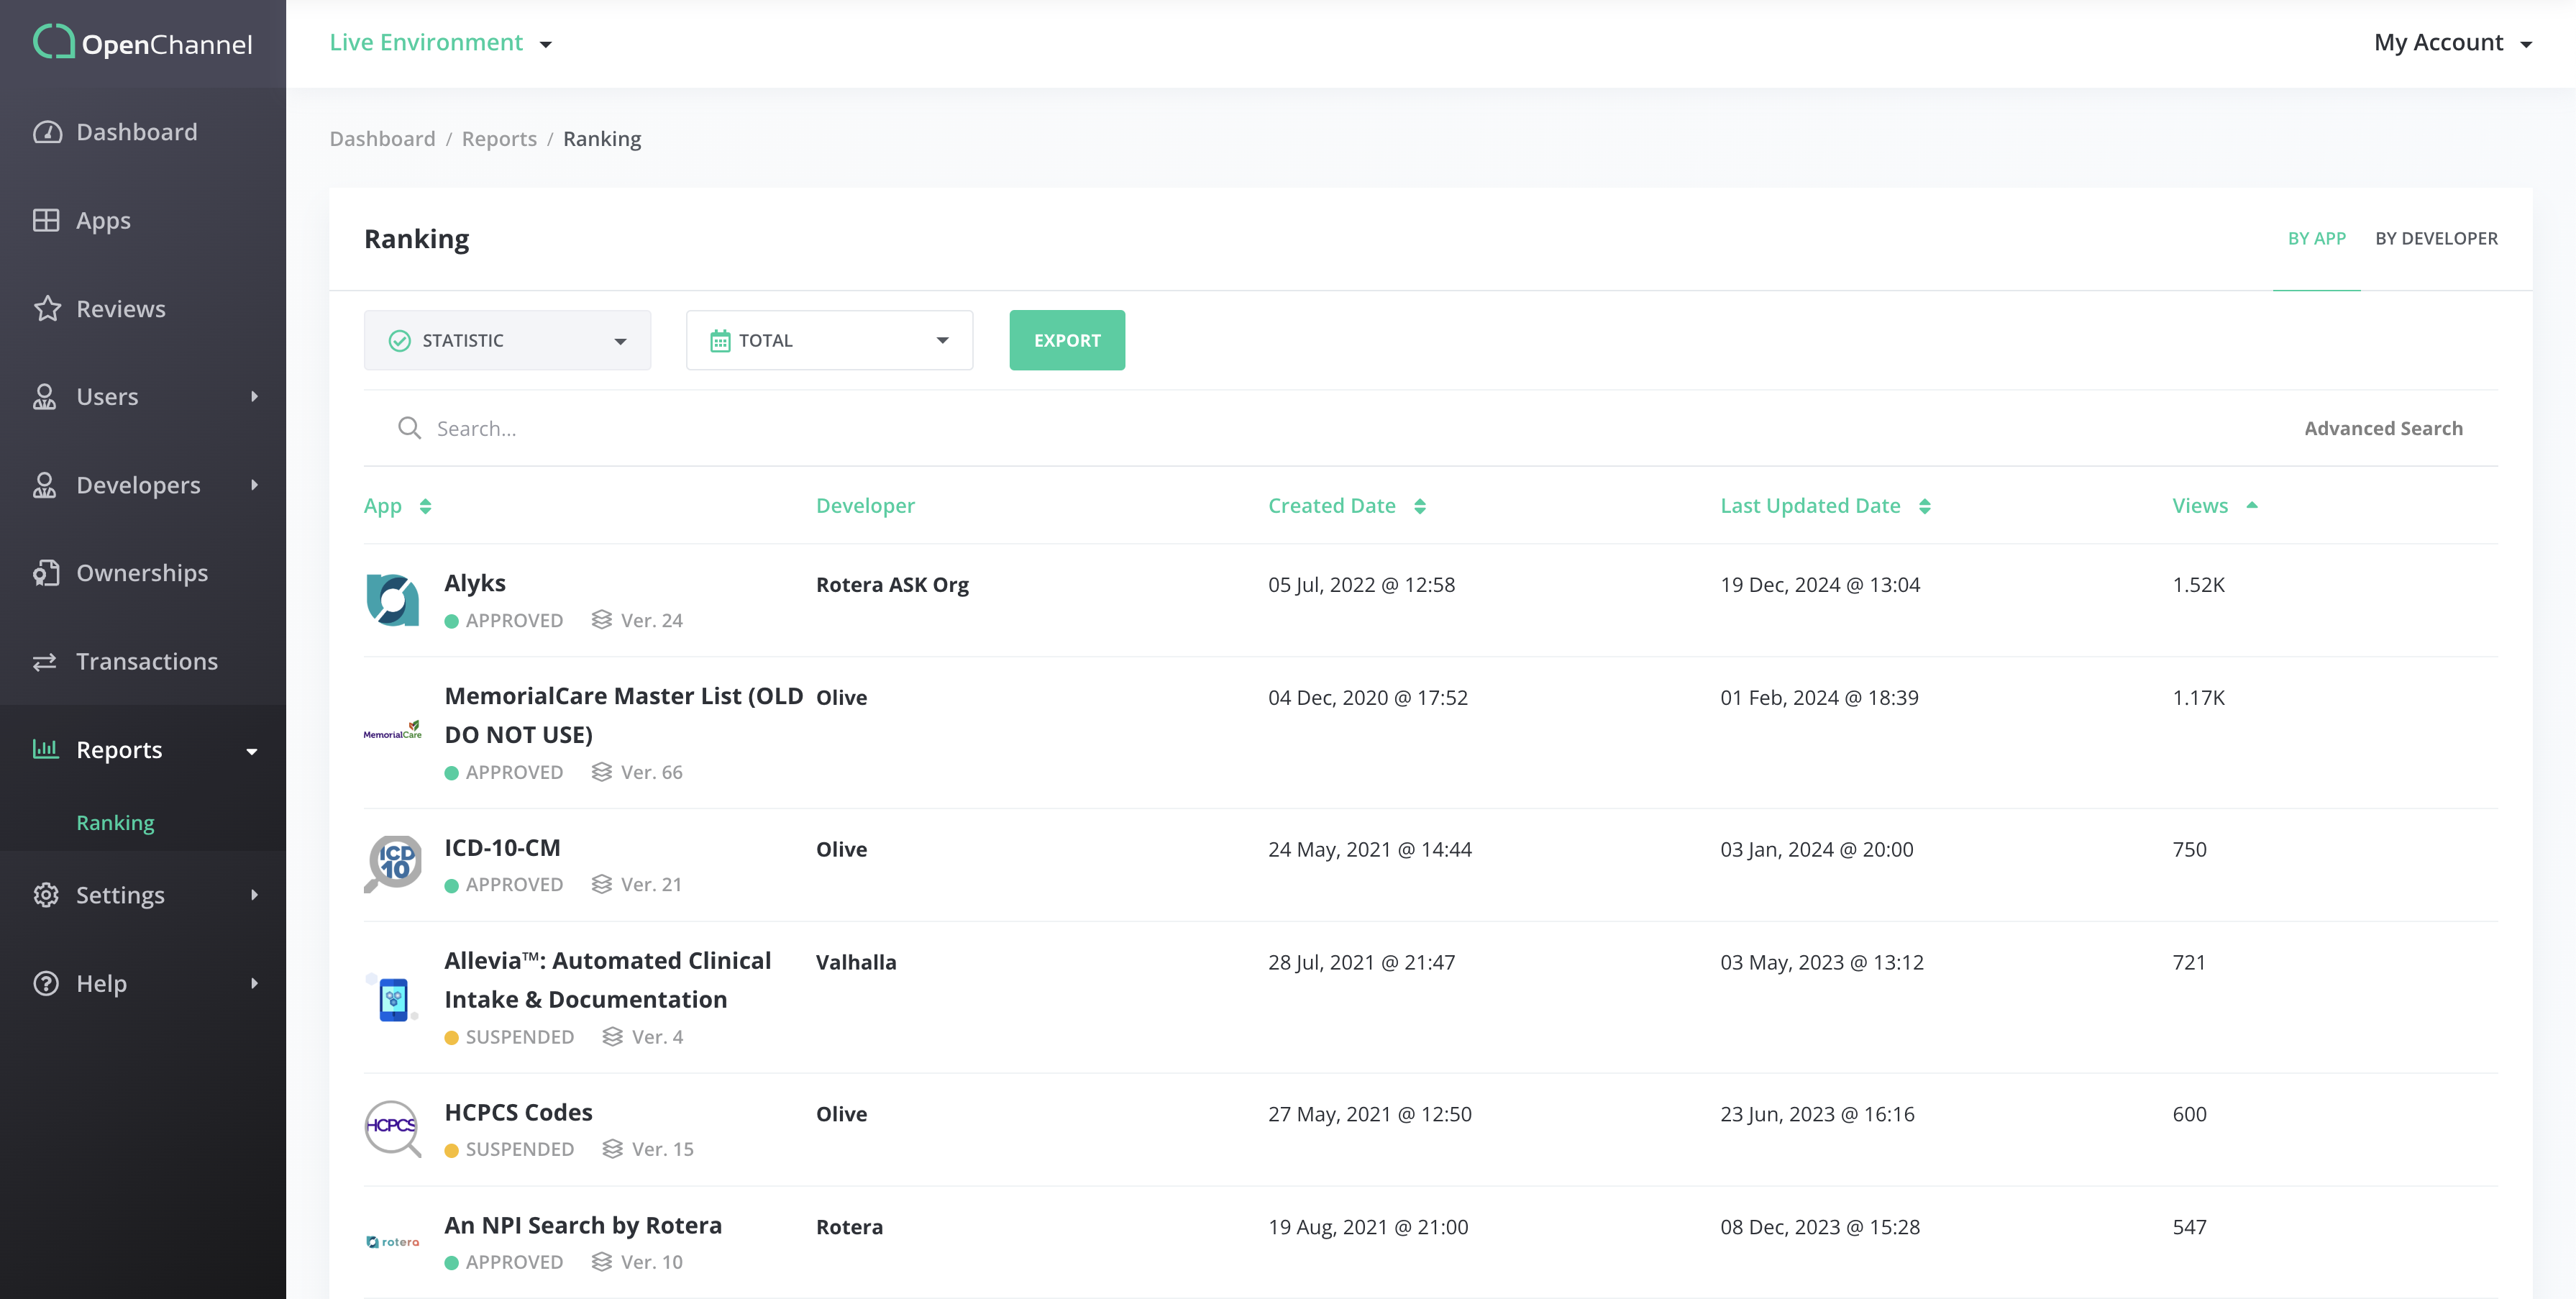Click the magnifier icon in search bar
Screen dimensions: 2576x1299
click(x=409, y=428)
